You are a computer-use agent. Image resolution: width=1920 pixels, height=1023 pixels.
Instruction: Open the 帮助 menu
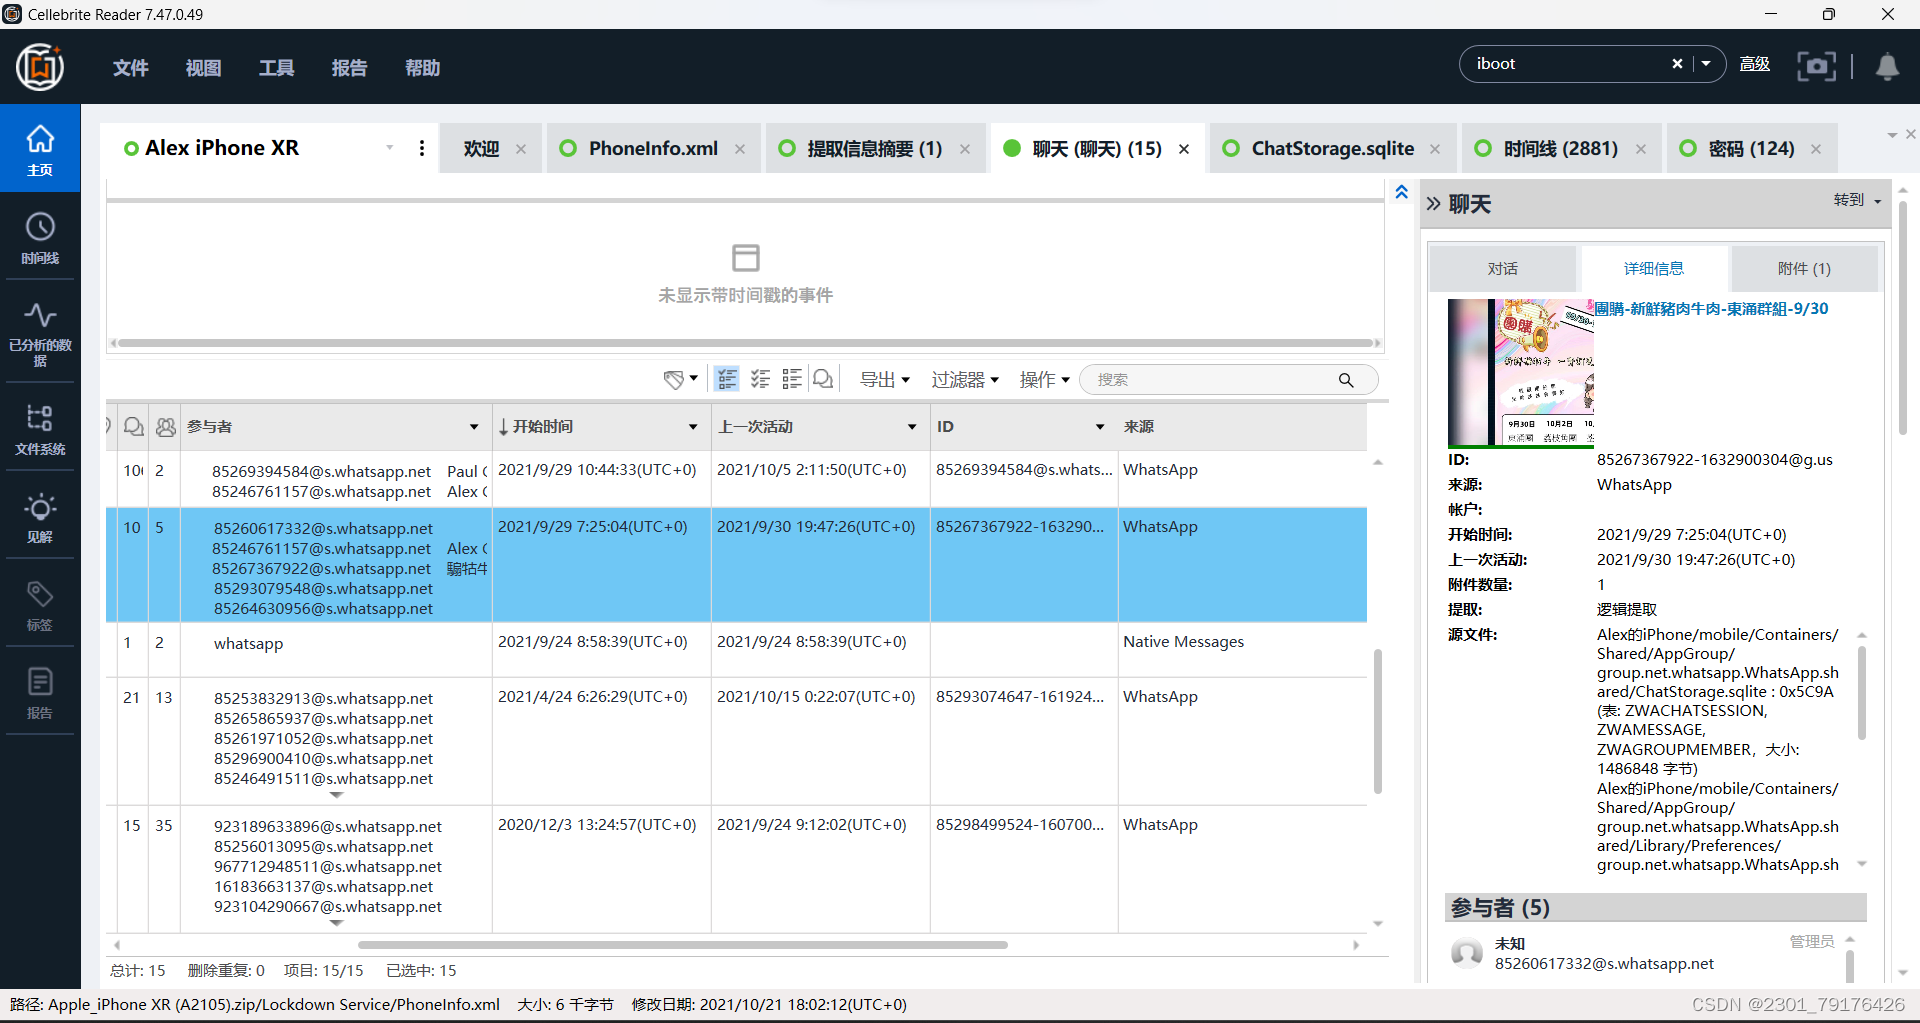(x=422, y=67)
